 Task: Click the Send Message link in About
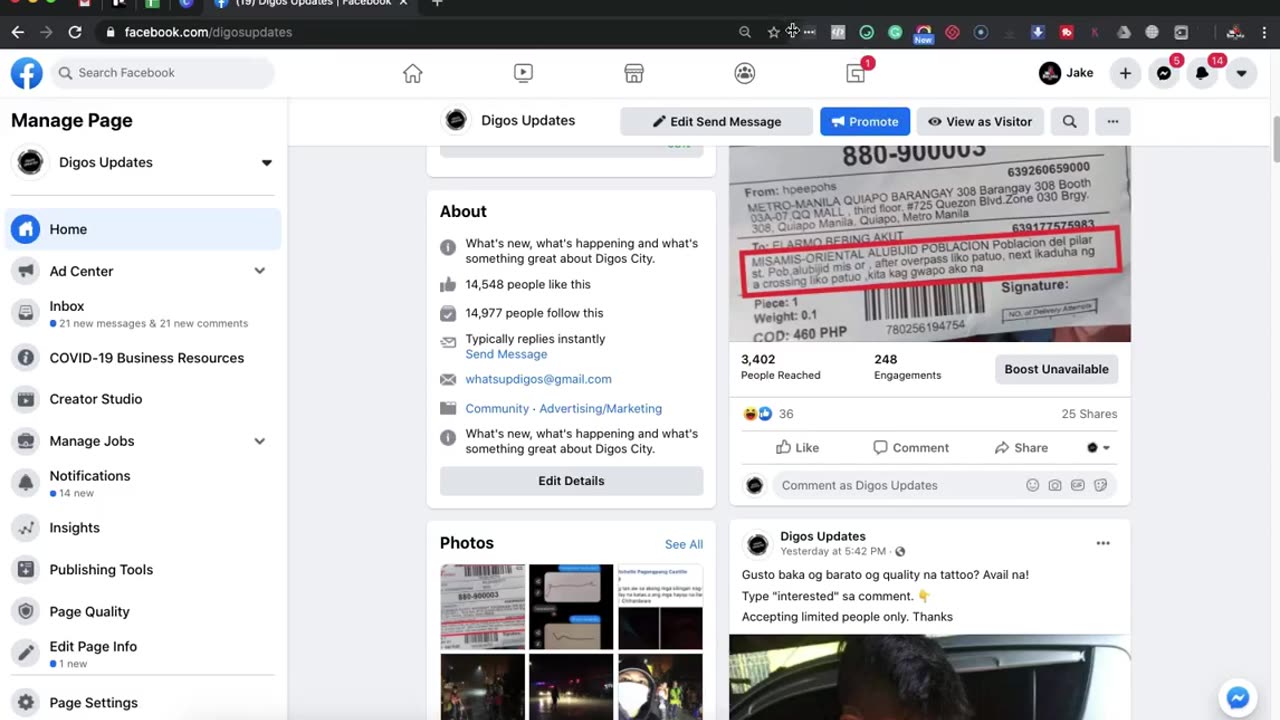[506, 354]
